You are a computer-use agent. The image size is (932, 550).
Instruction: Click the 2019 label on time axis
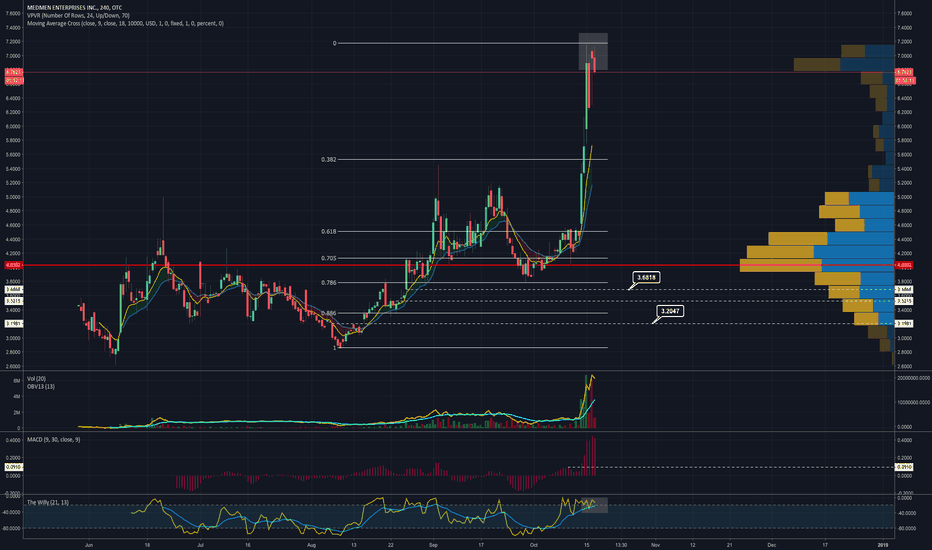point(883,545)
